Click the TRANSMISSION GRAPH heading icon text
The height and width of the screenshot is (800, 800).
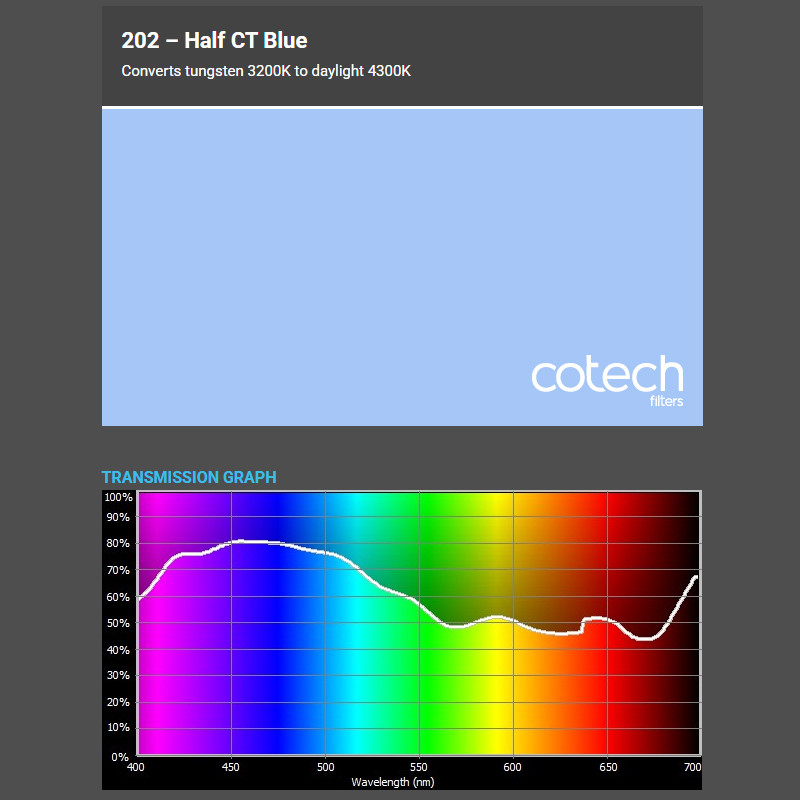[188, 478]
